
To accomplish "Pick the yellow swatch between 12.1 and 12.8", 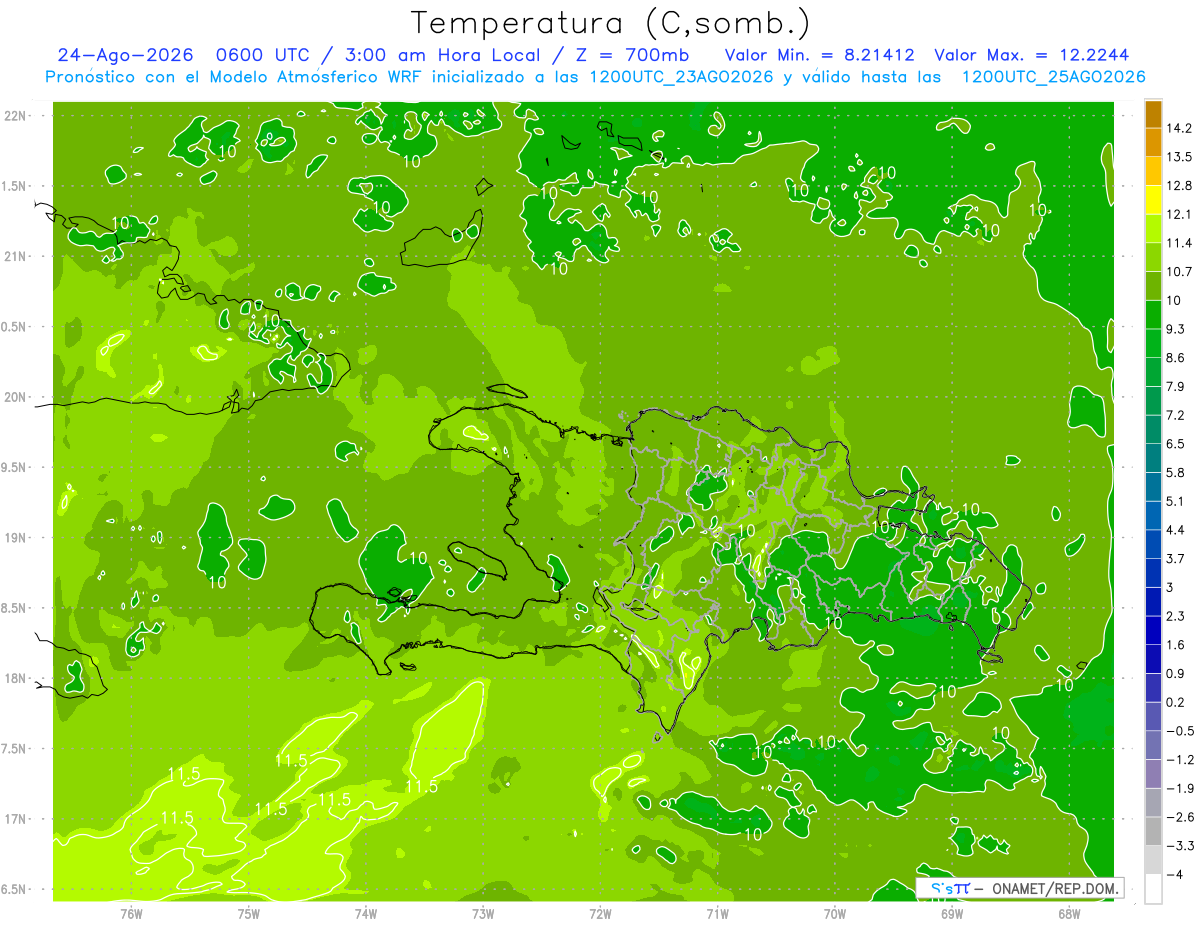I will point(1153,200).
